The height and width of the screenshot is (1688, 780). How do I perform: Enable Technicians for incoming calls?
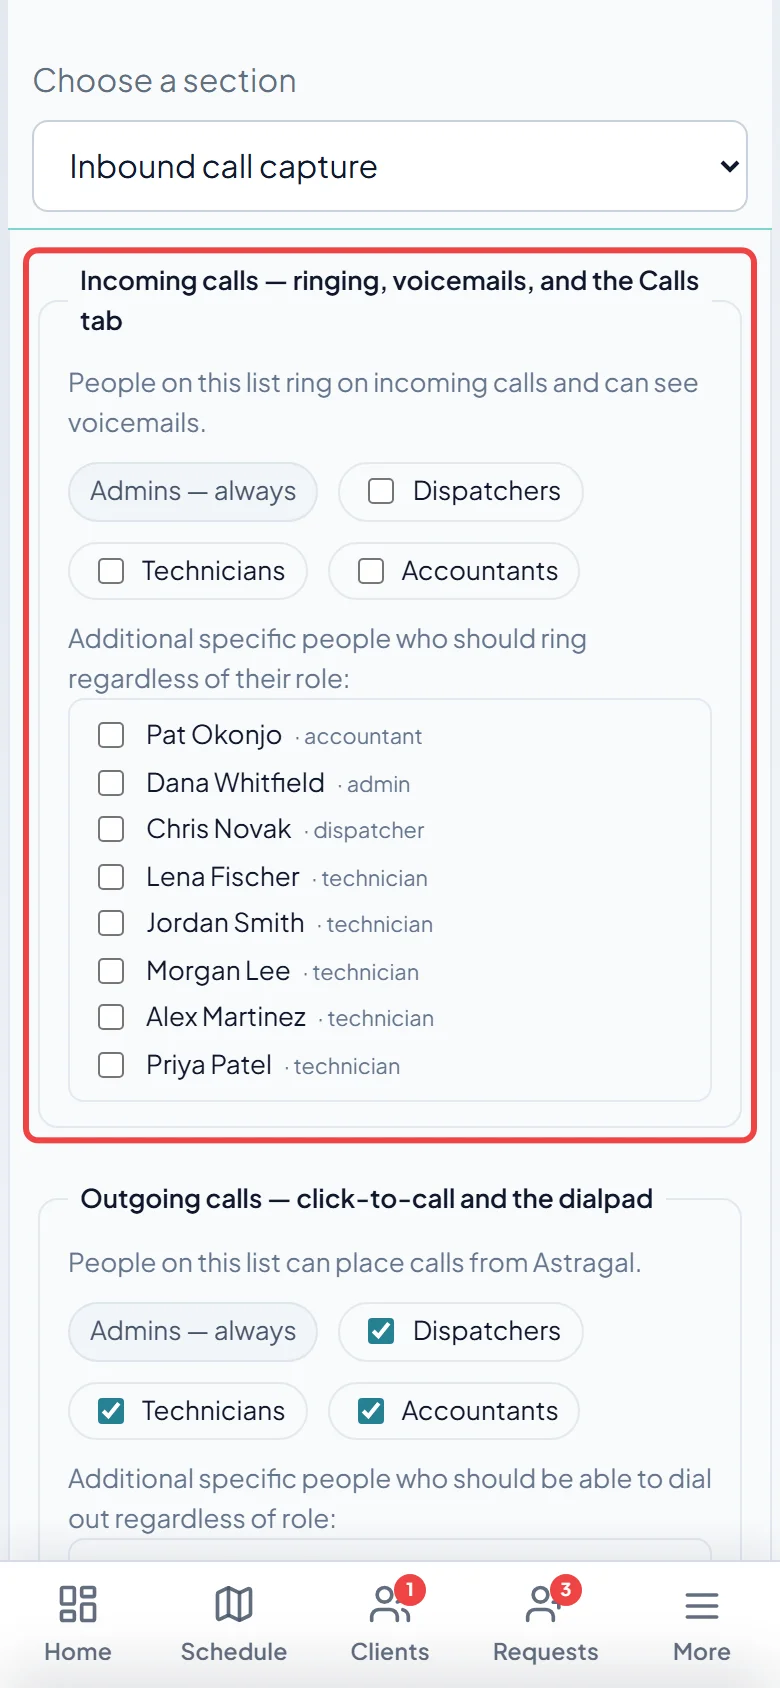click(x=111, y=571)
